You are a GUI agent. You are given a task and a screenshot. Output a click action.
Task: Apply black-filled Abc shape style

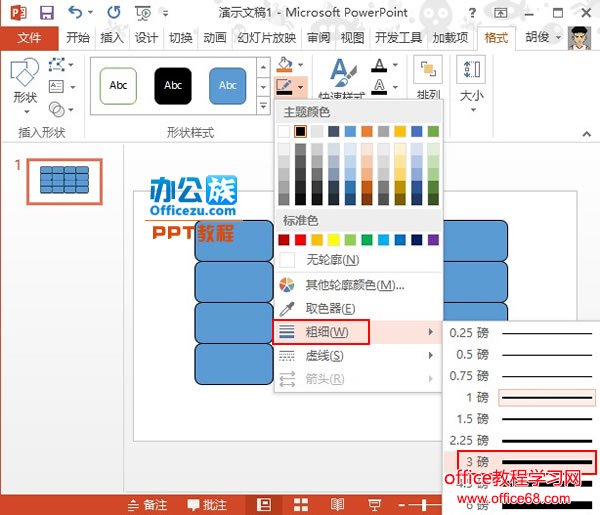(x=173, y=86)
